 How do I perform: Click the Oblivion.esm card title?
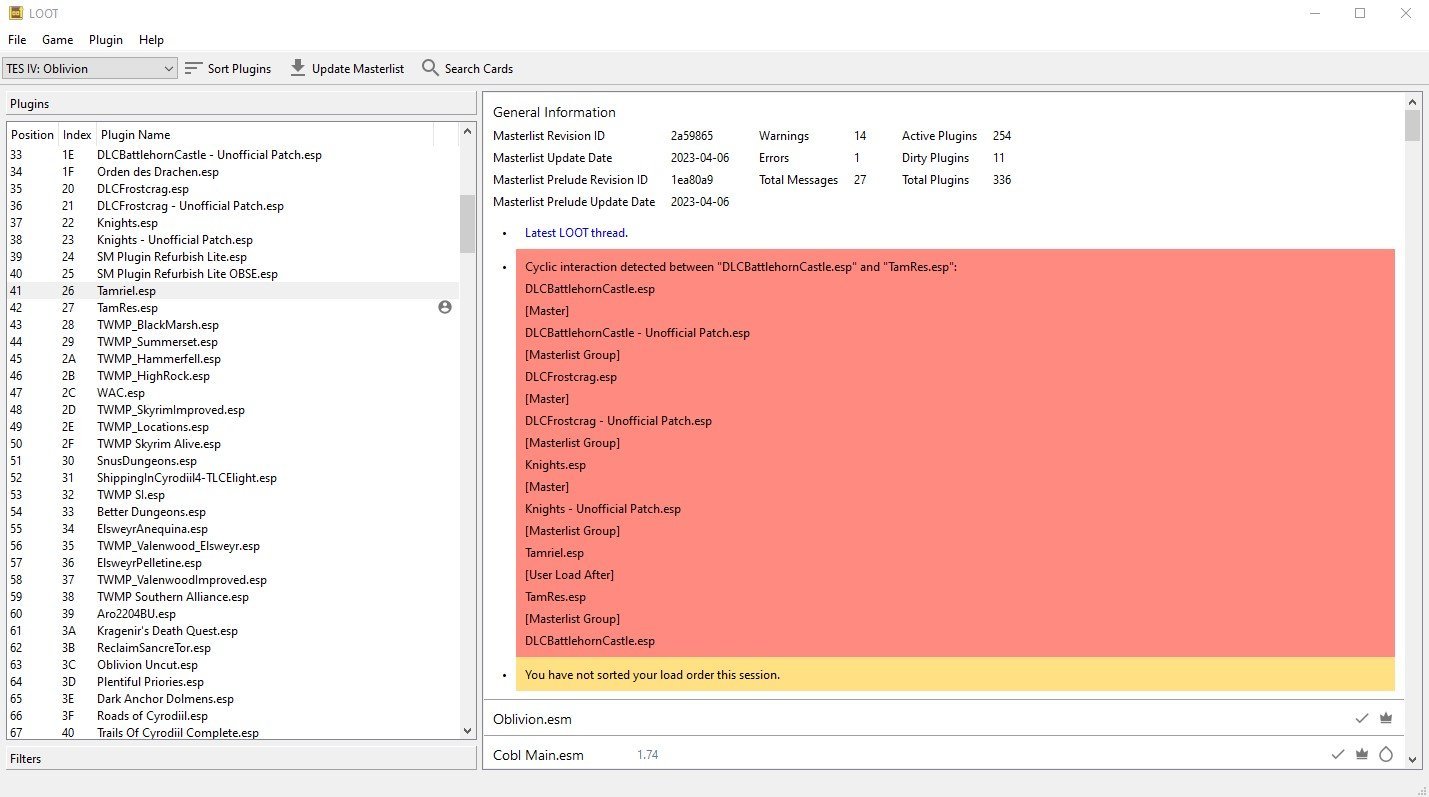(x=532, y=719)
